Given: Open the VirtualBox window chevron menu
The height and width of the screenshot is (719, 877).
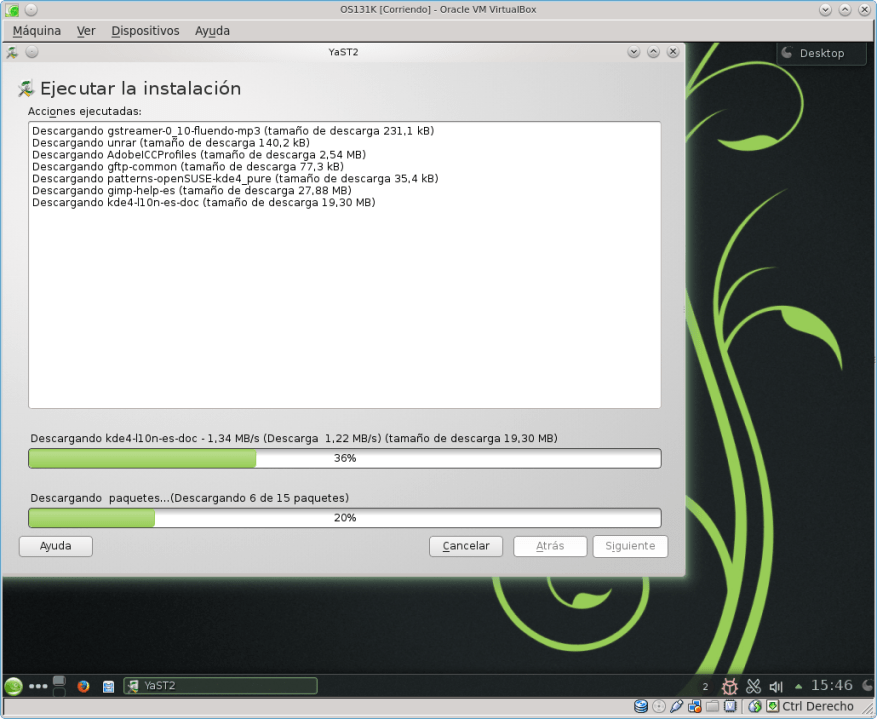Looking at the screenshot, I should pos(824,9).
